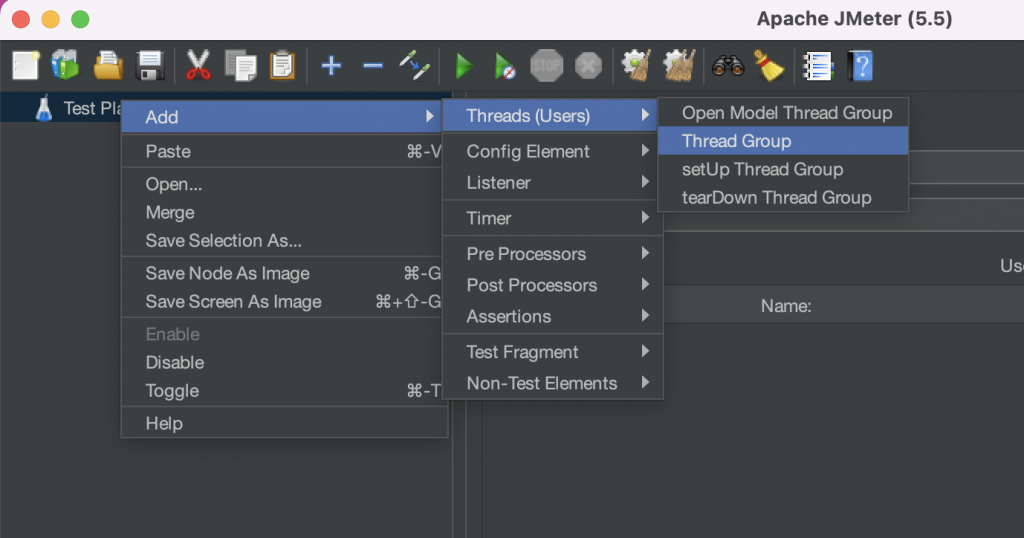Click the New test plan icon
This screenshot has width=1024, height=538.
25,67
